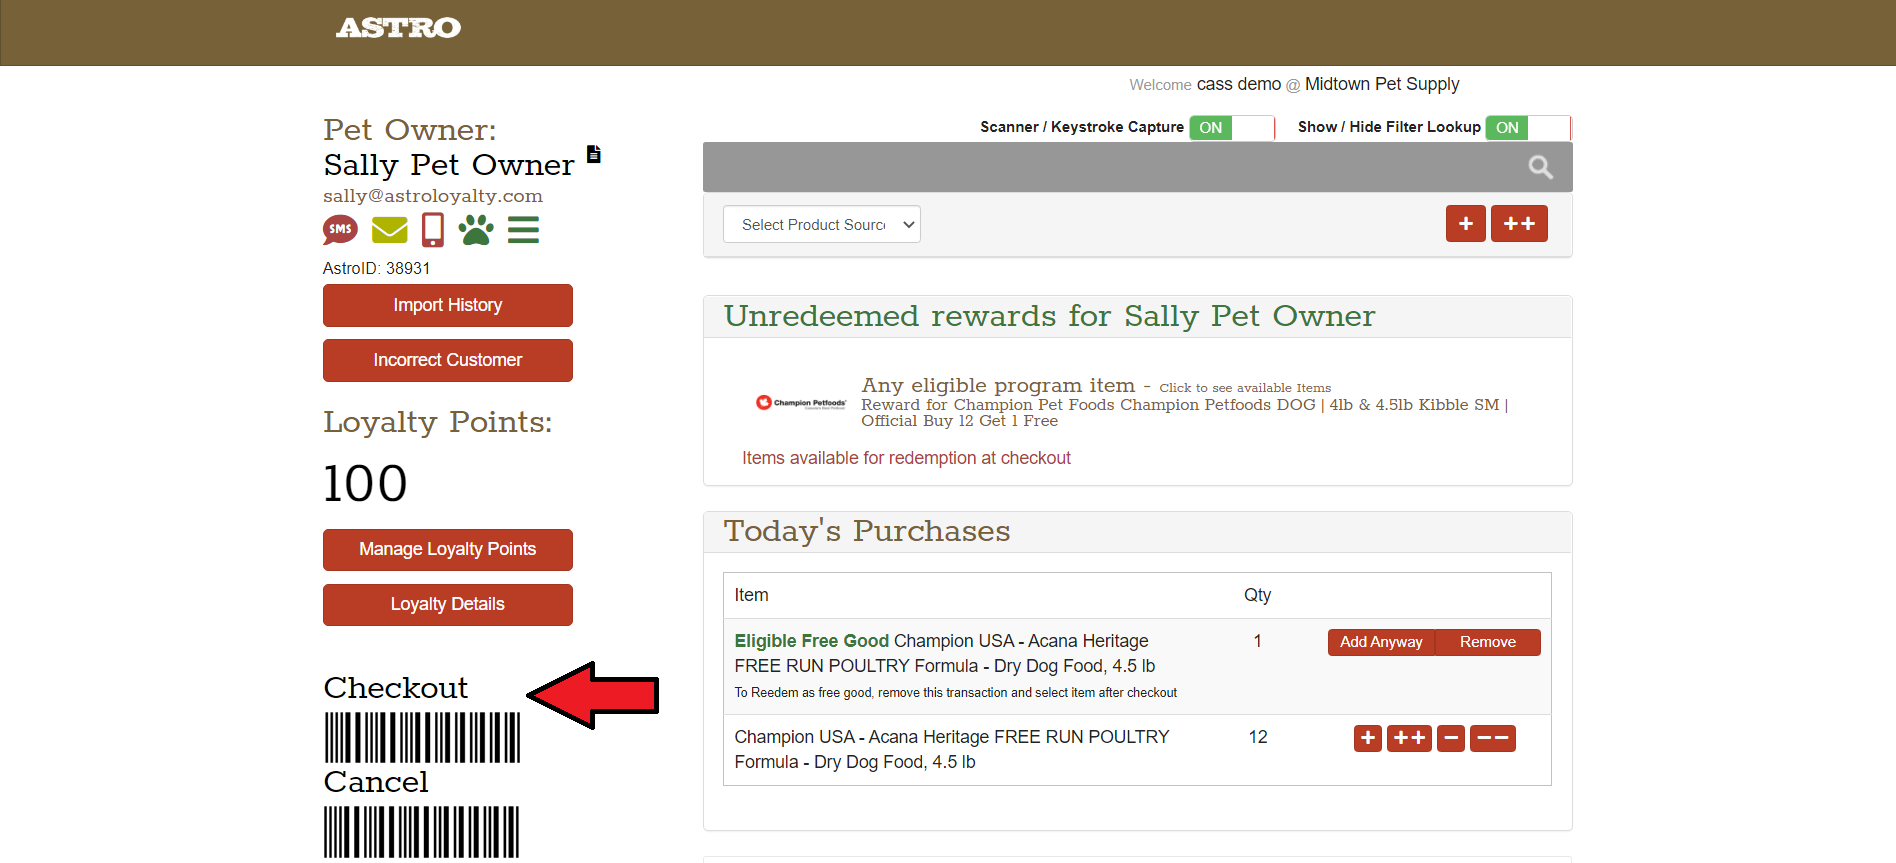Open the green paw print pets icon
1896x863 pixels.
point(476,230)
